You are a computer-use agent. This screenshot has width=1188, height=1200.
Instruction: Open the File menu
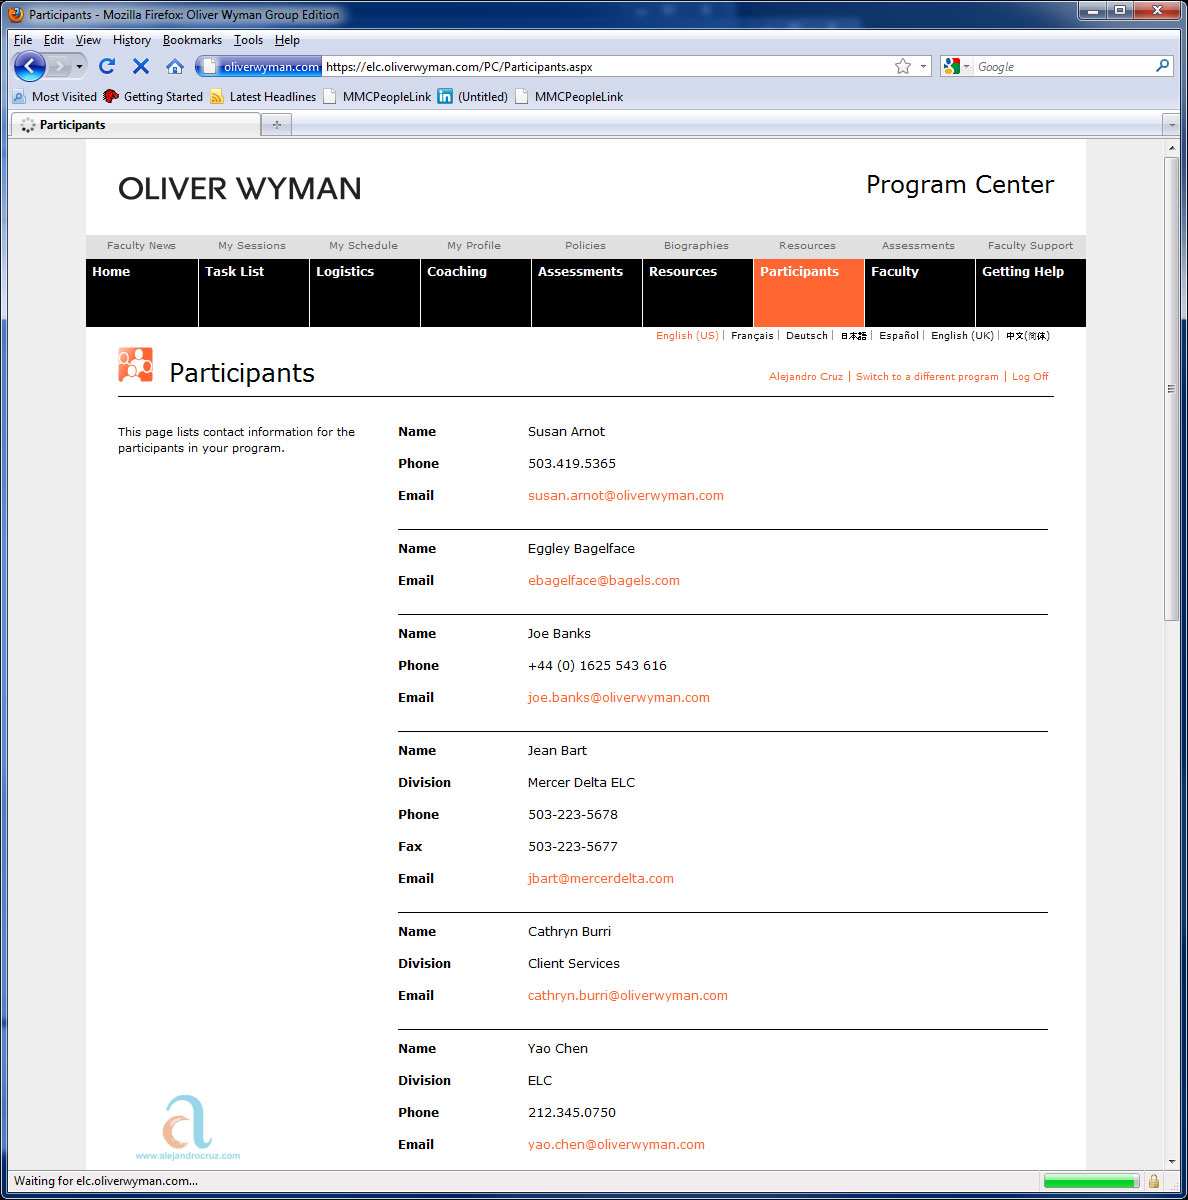23,40
